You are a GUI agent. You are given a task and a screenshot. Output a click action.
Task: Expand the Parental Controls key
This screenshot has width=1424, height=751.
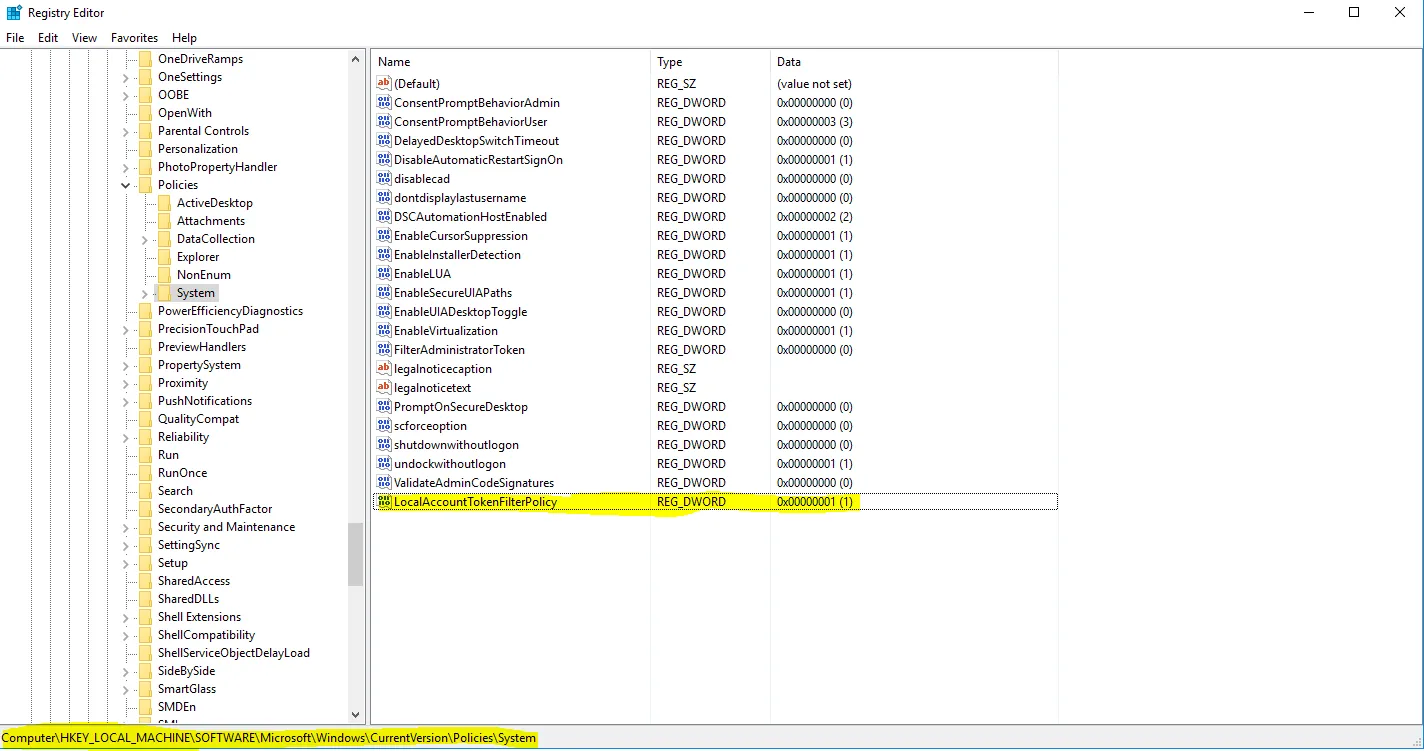126,131
